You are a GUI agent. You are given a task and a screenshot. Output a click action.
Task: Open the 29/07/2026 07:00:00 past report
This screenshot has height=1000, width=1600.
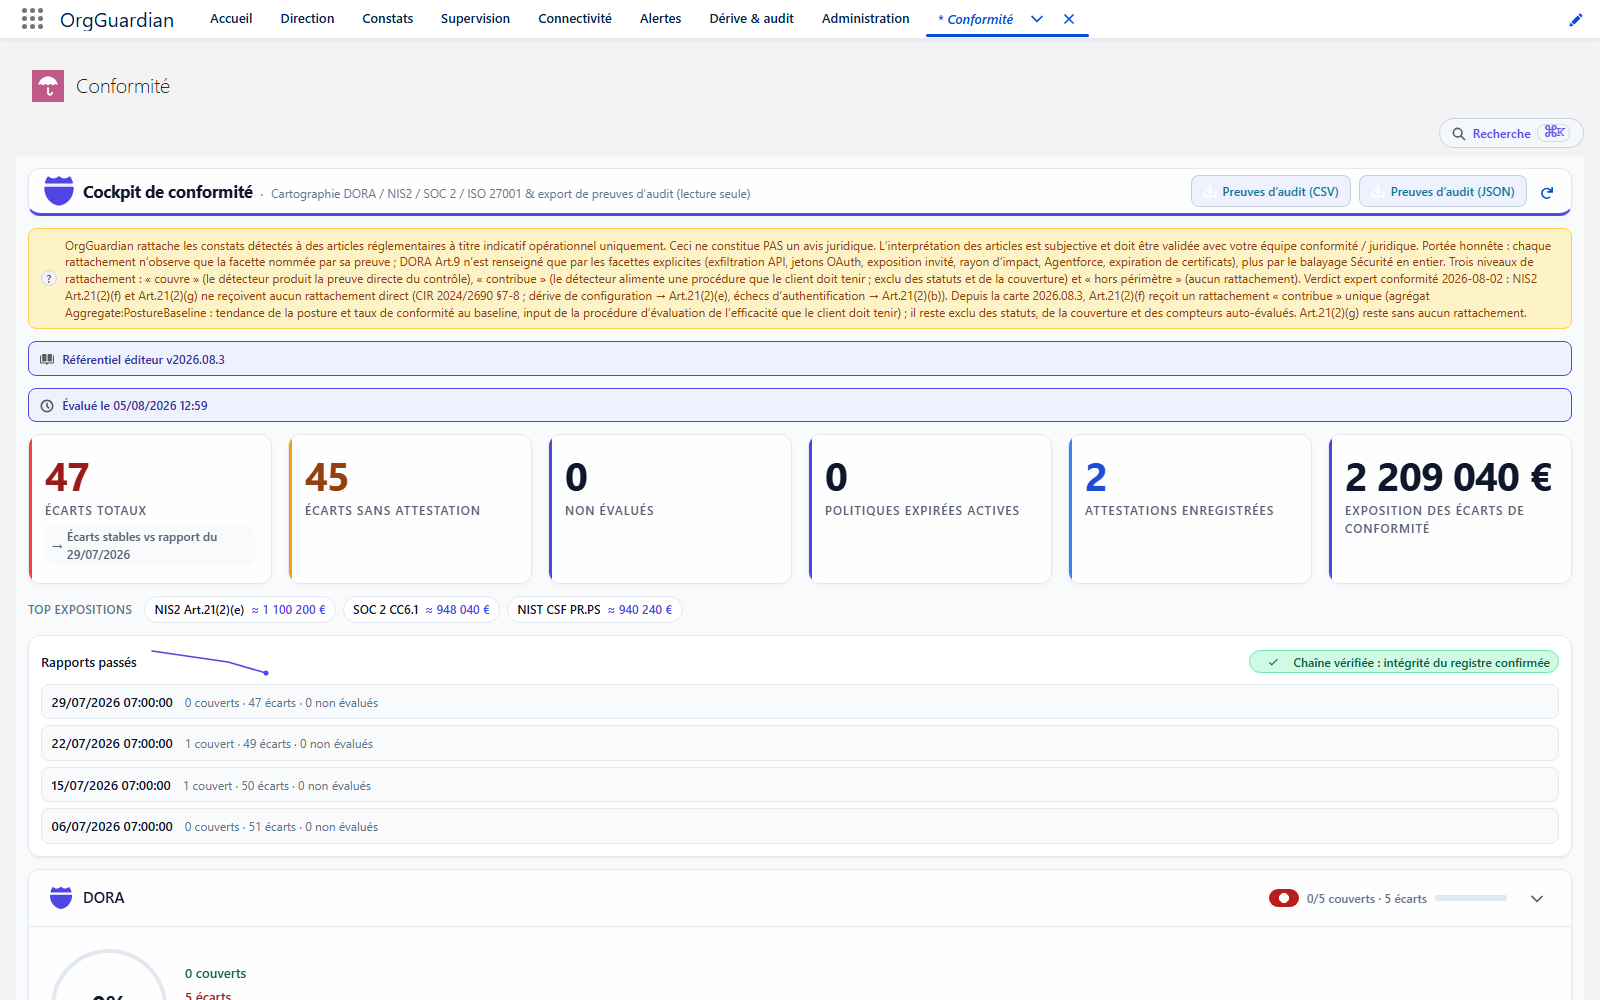coord(800,702)
